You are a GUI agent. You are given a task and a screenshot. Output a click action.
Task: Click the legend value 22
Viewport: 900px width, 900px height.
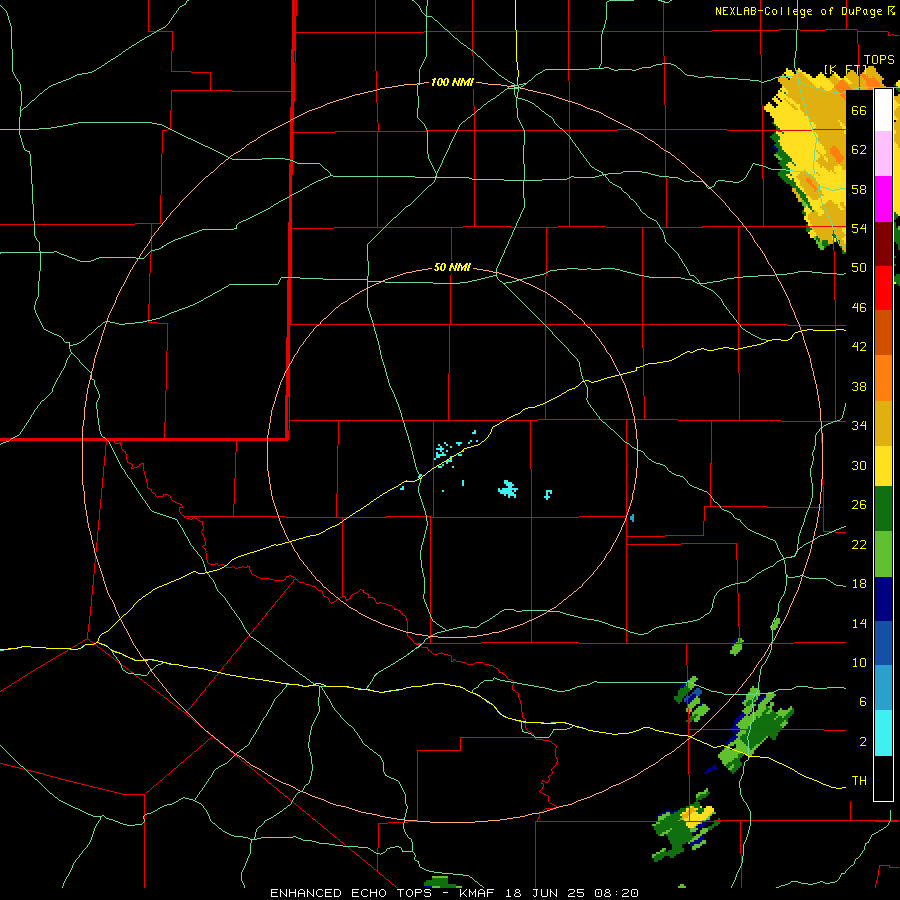859,544
